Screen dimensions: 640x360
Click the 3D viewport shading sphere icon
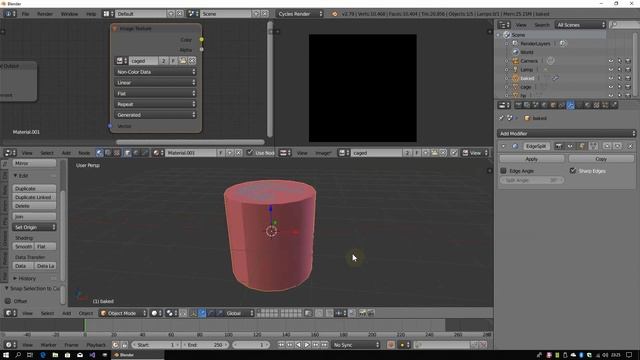coord(156,313)
